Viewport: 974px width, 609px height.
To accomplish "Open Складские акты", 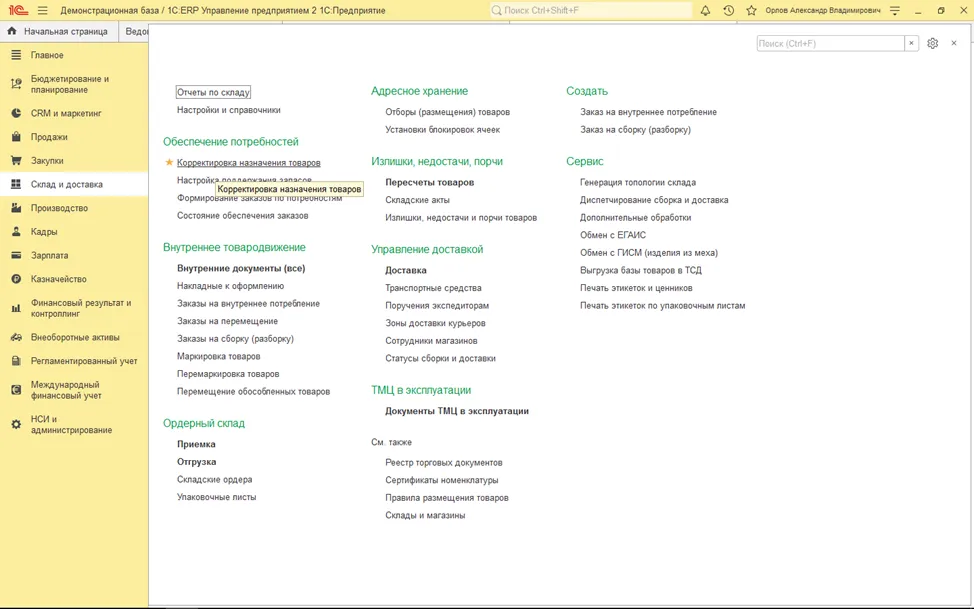I will (x=417, y=200).
